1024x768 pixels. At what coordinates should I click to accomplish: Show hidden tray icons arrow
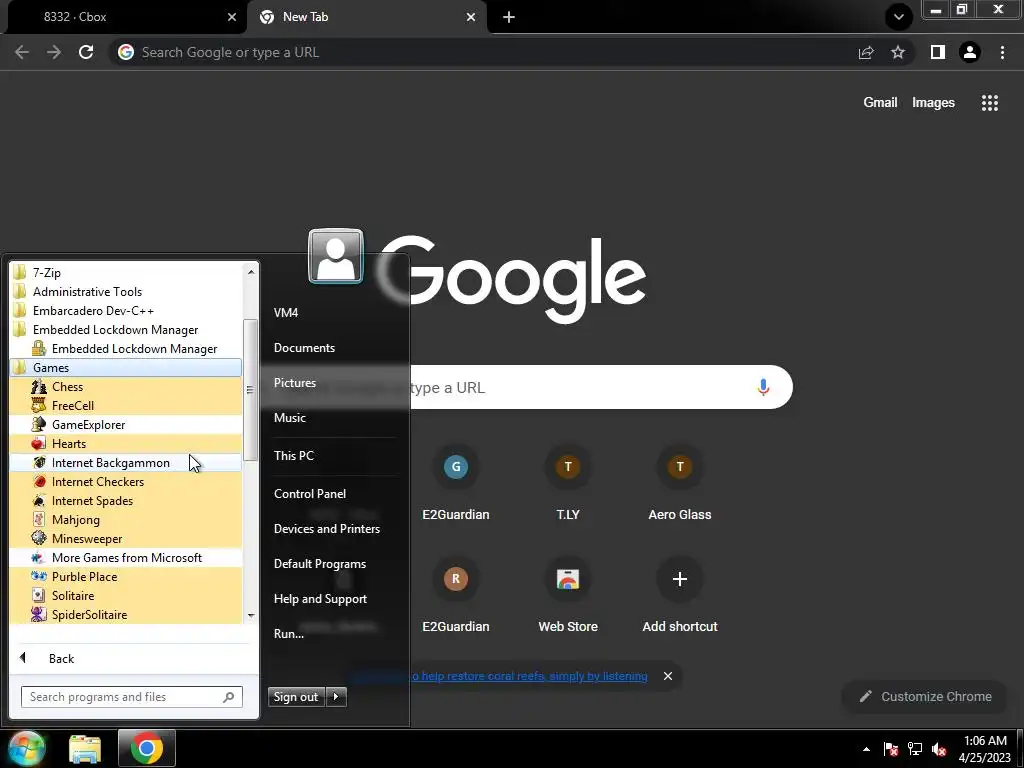[x=866, y=749]
